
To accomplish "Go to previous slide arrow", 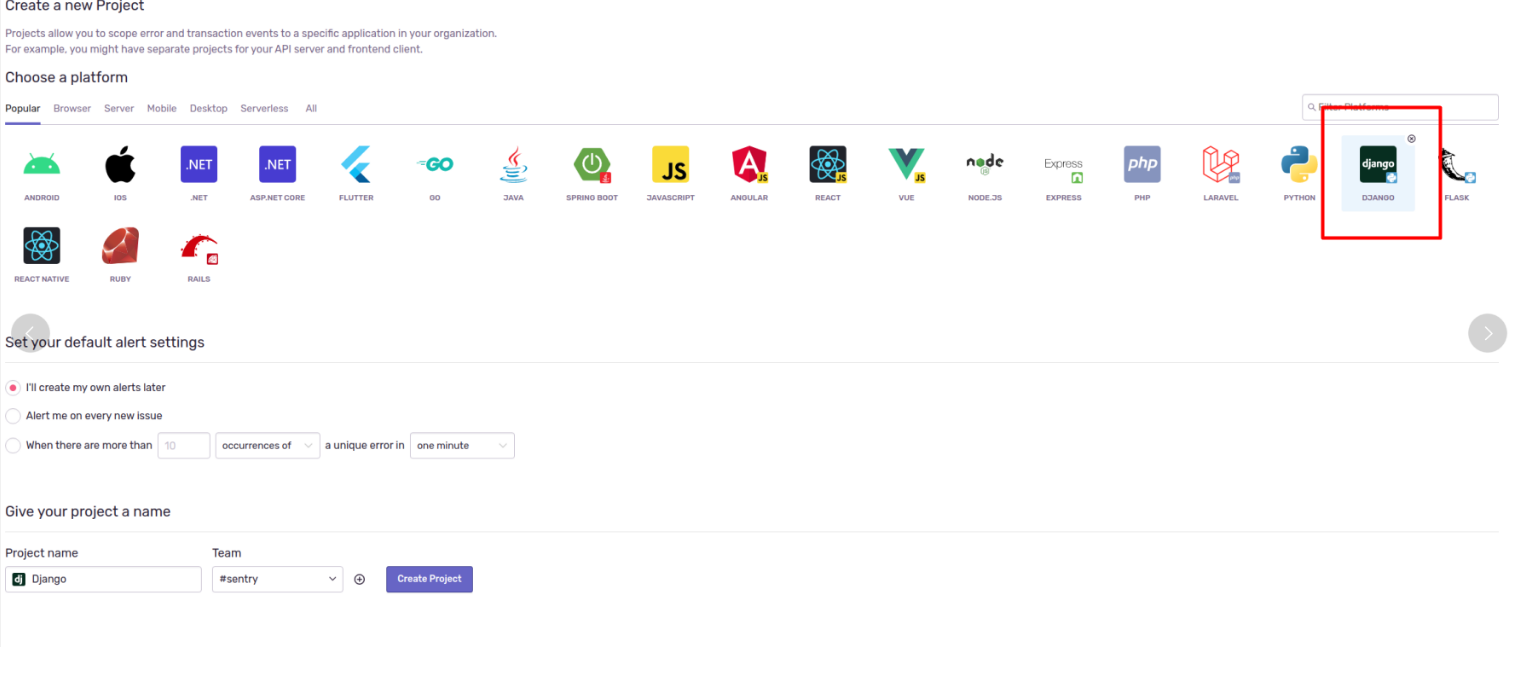I will [30, 333].
